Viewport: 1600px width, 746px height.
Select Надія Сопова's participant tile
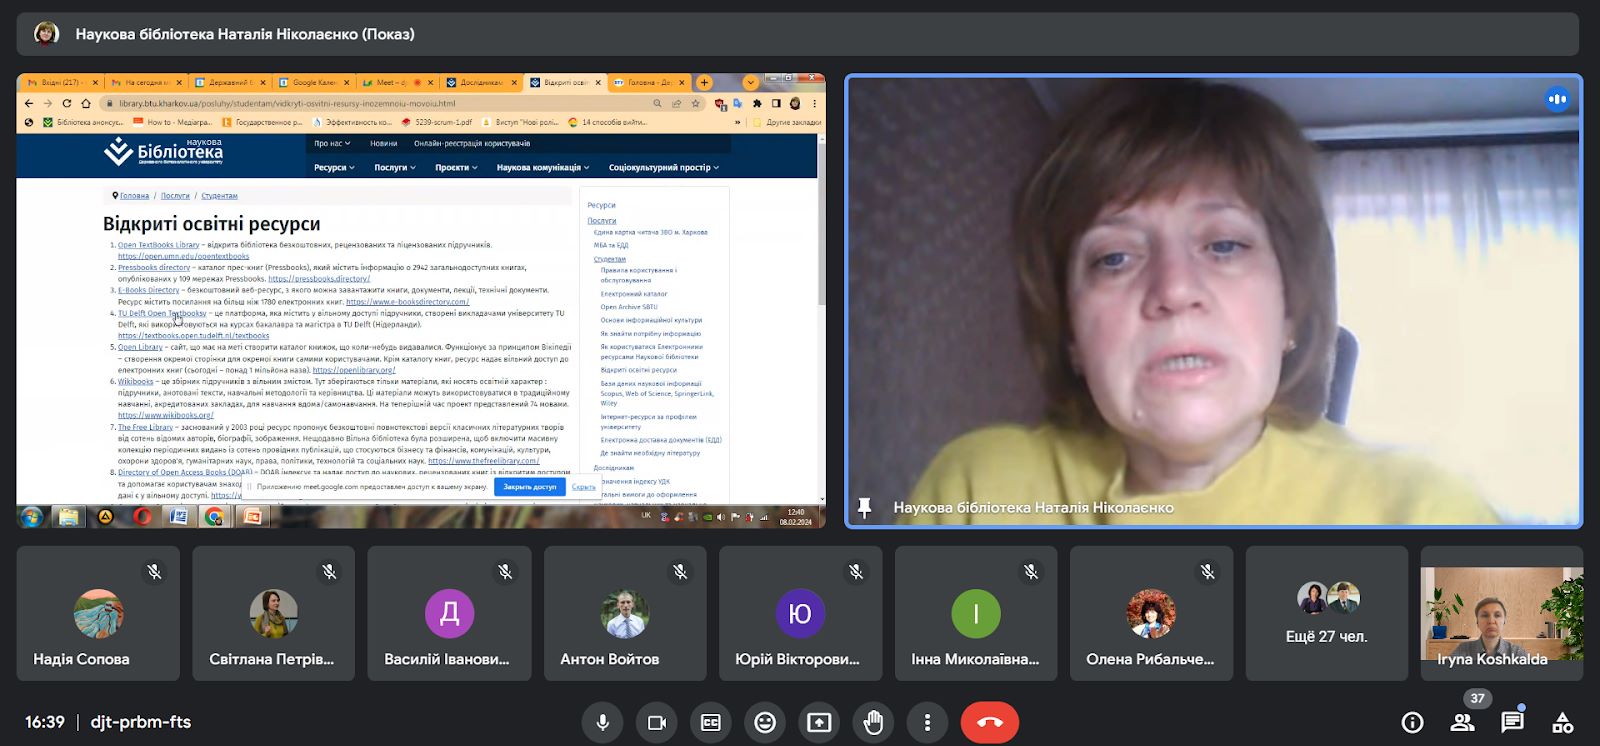click(x=98, y=613)
